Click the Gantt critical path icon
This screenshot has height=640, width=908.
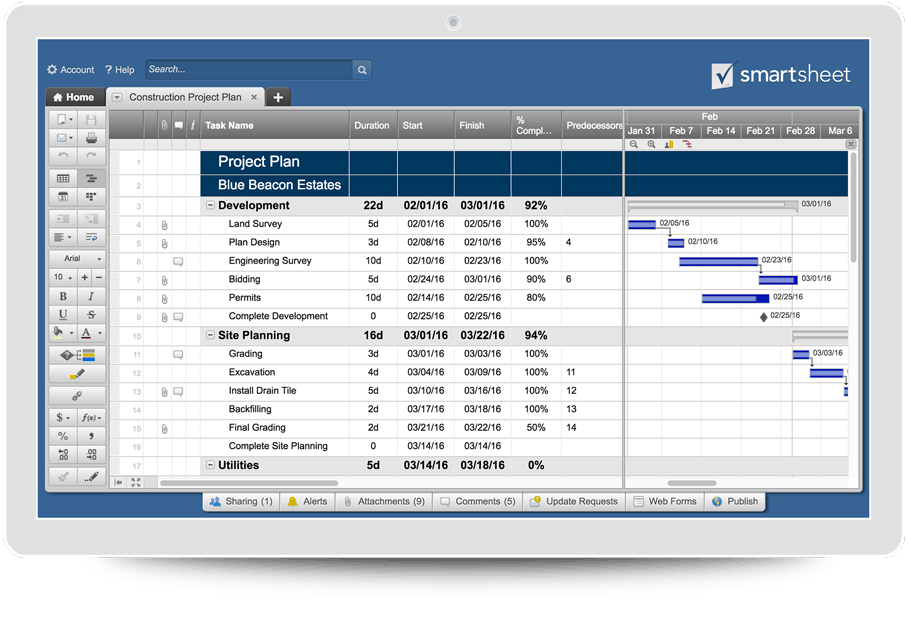coord(687,144)
